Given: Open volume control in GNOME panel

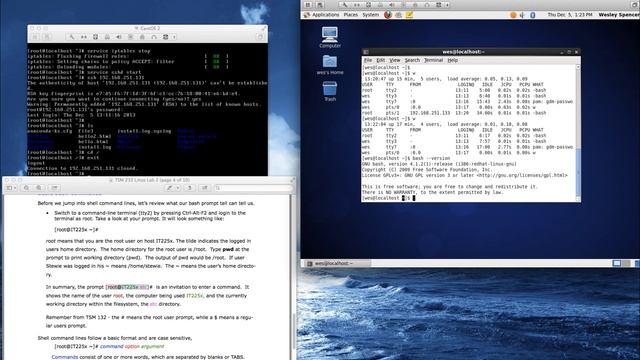Looking at the screenshot, I should coord(522,15).
